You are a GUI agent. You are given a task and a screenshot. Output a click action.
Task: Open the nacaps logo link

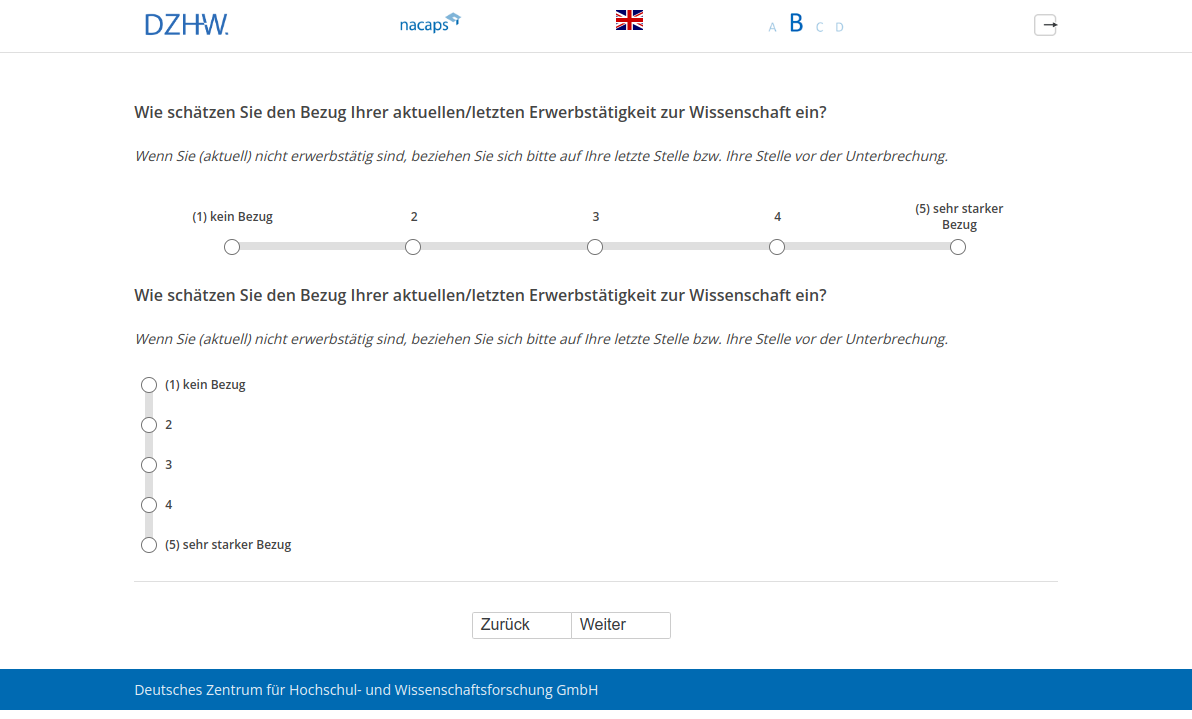point(429,24)
